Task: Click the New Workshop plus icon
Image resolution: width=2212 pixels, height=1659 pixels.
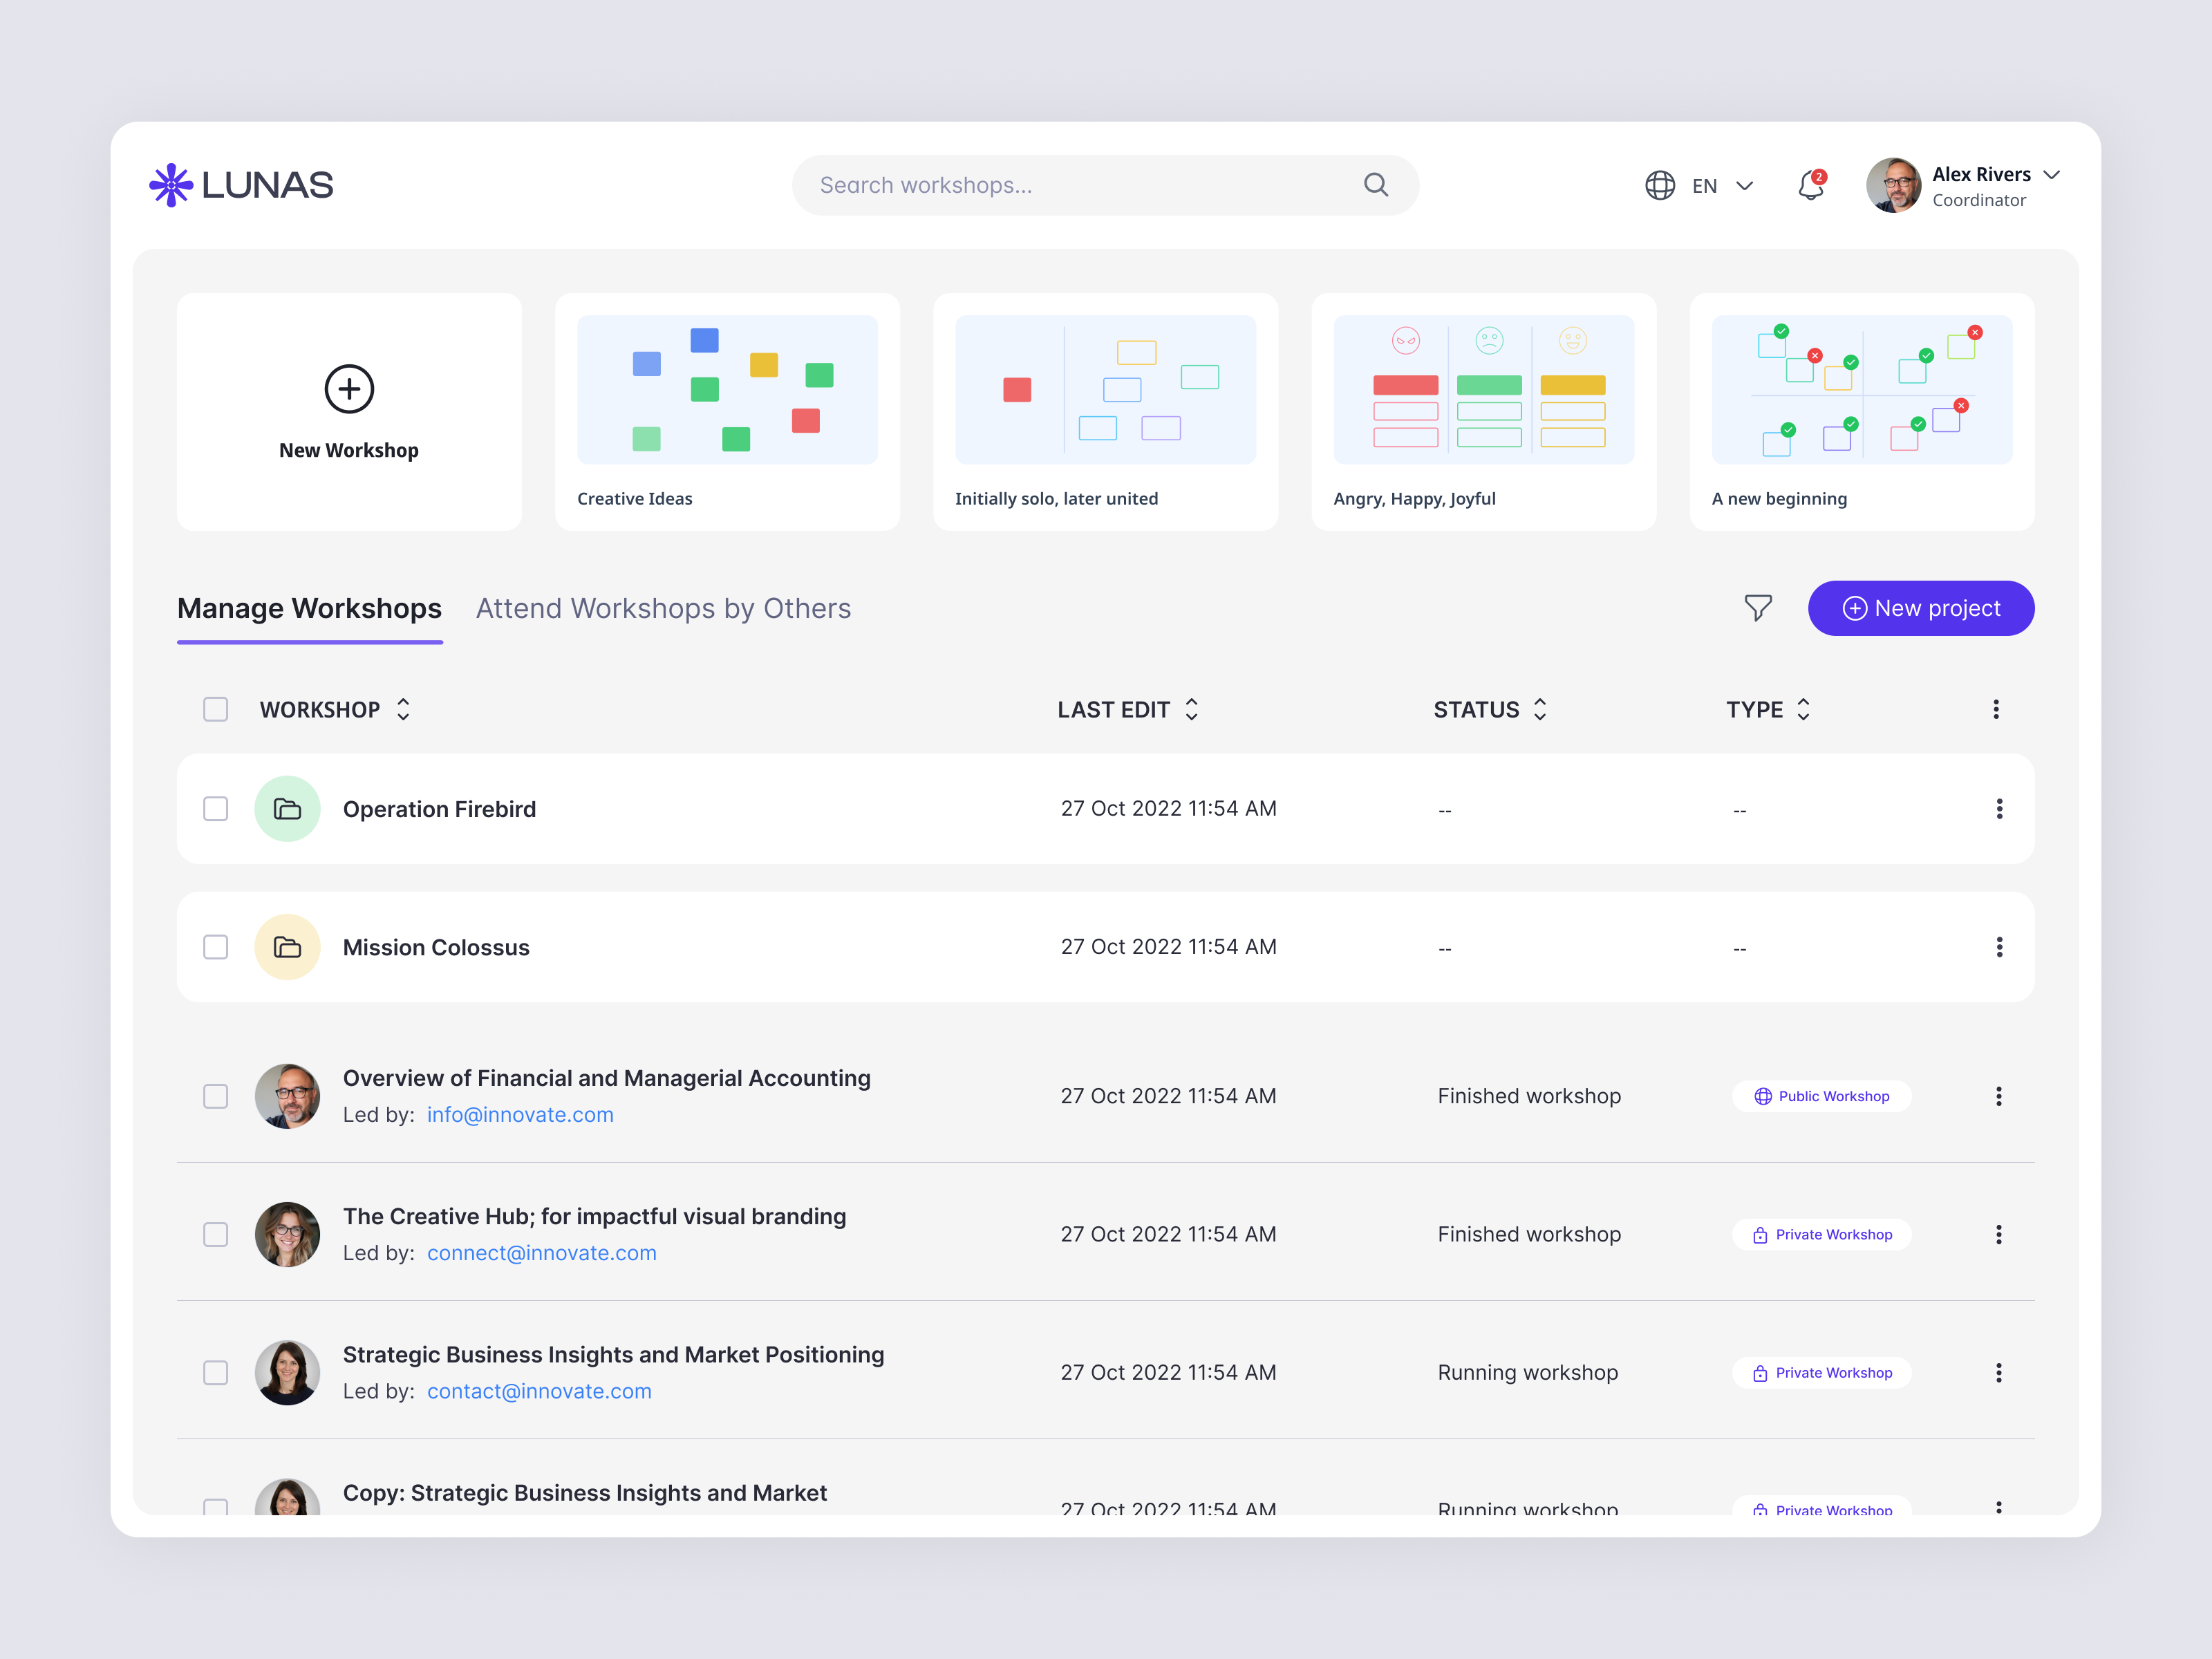Action: pos(348,390)
